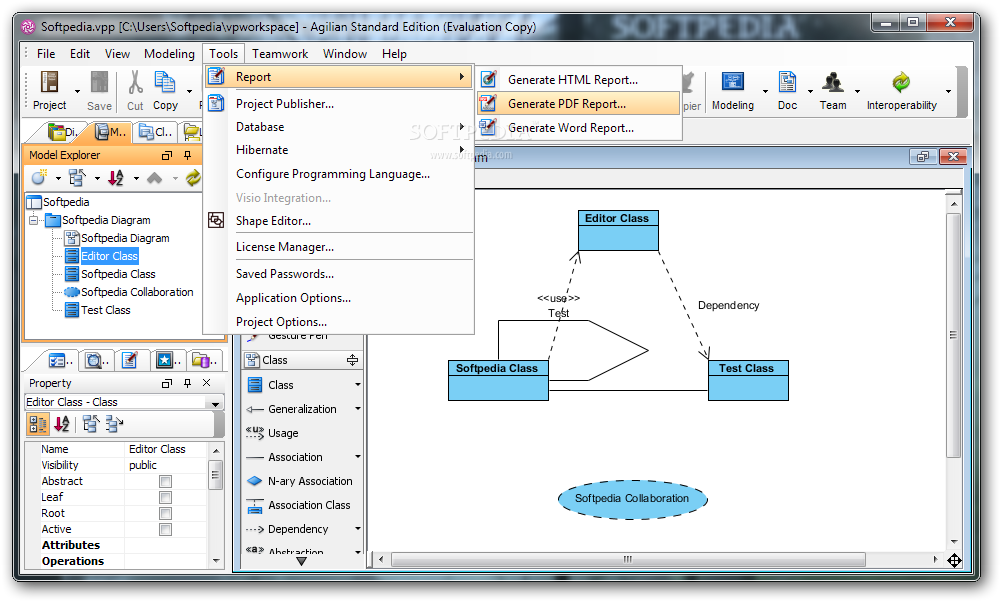
Task: Click the Editor Class shape in diagram
Action: 618,230
